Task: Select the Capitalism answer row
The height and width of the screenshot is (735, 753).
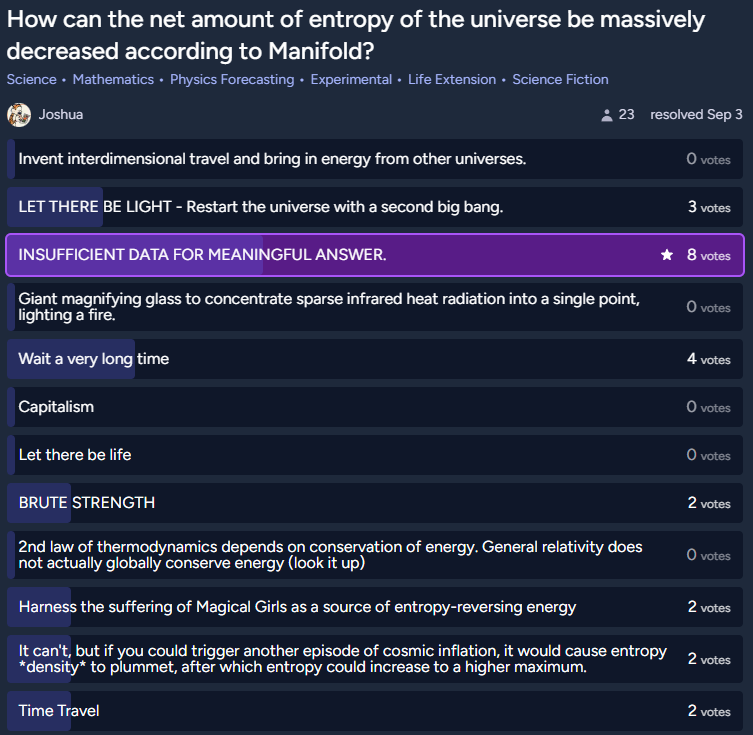Action: click(x=375, y=407)
